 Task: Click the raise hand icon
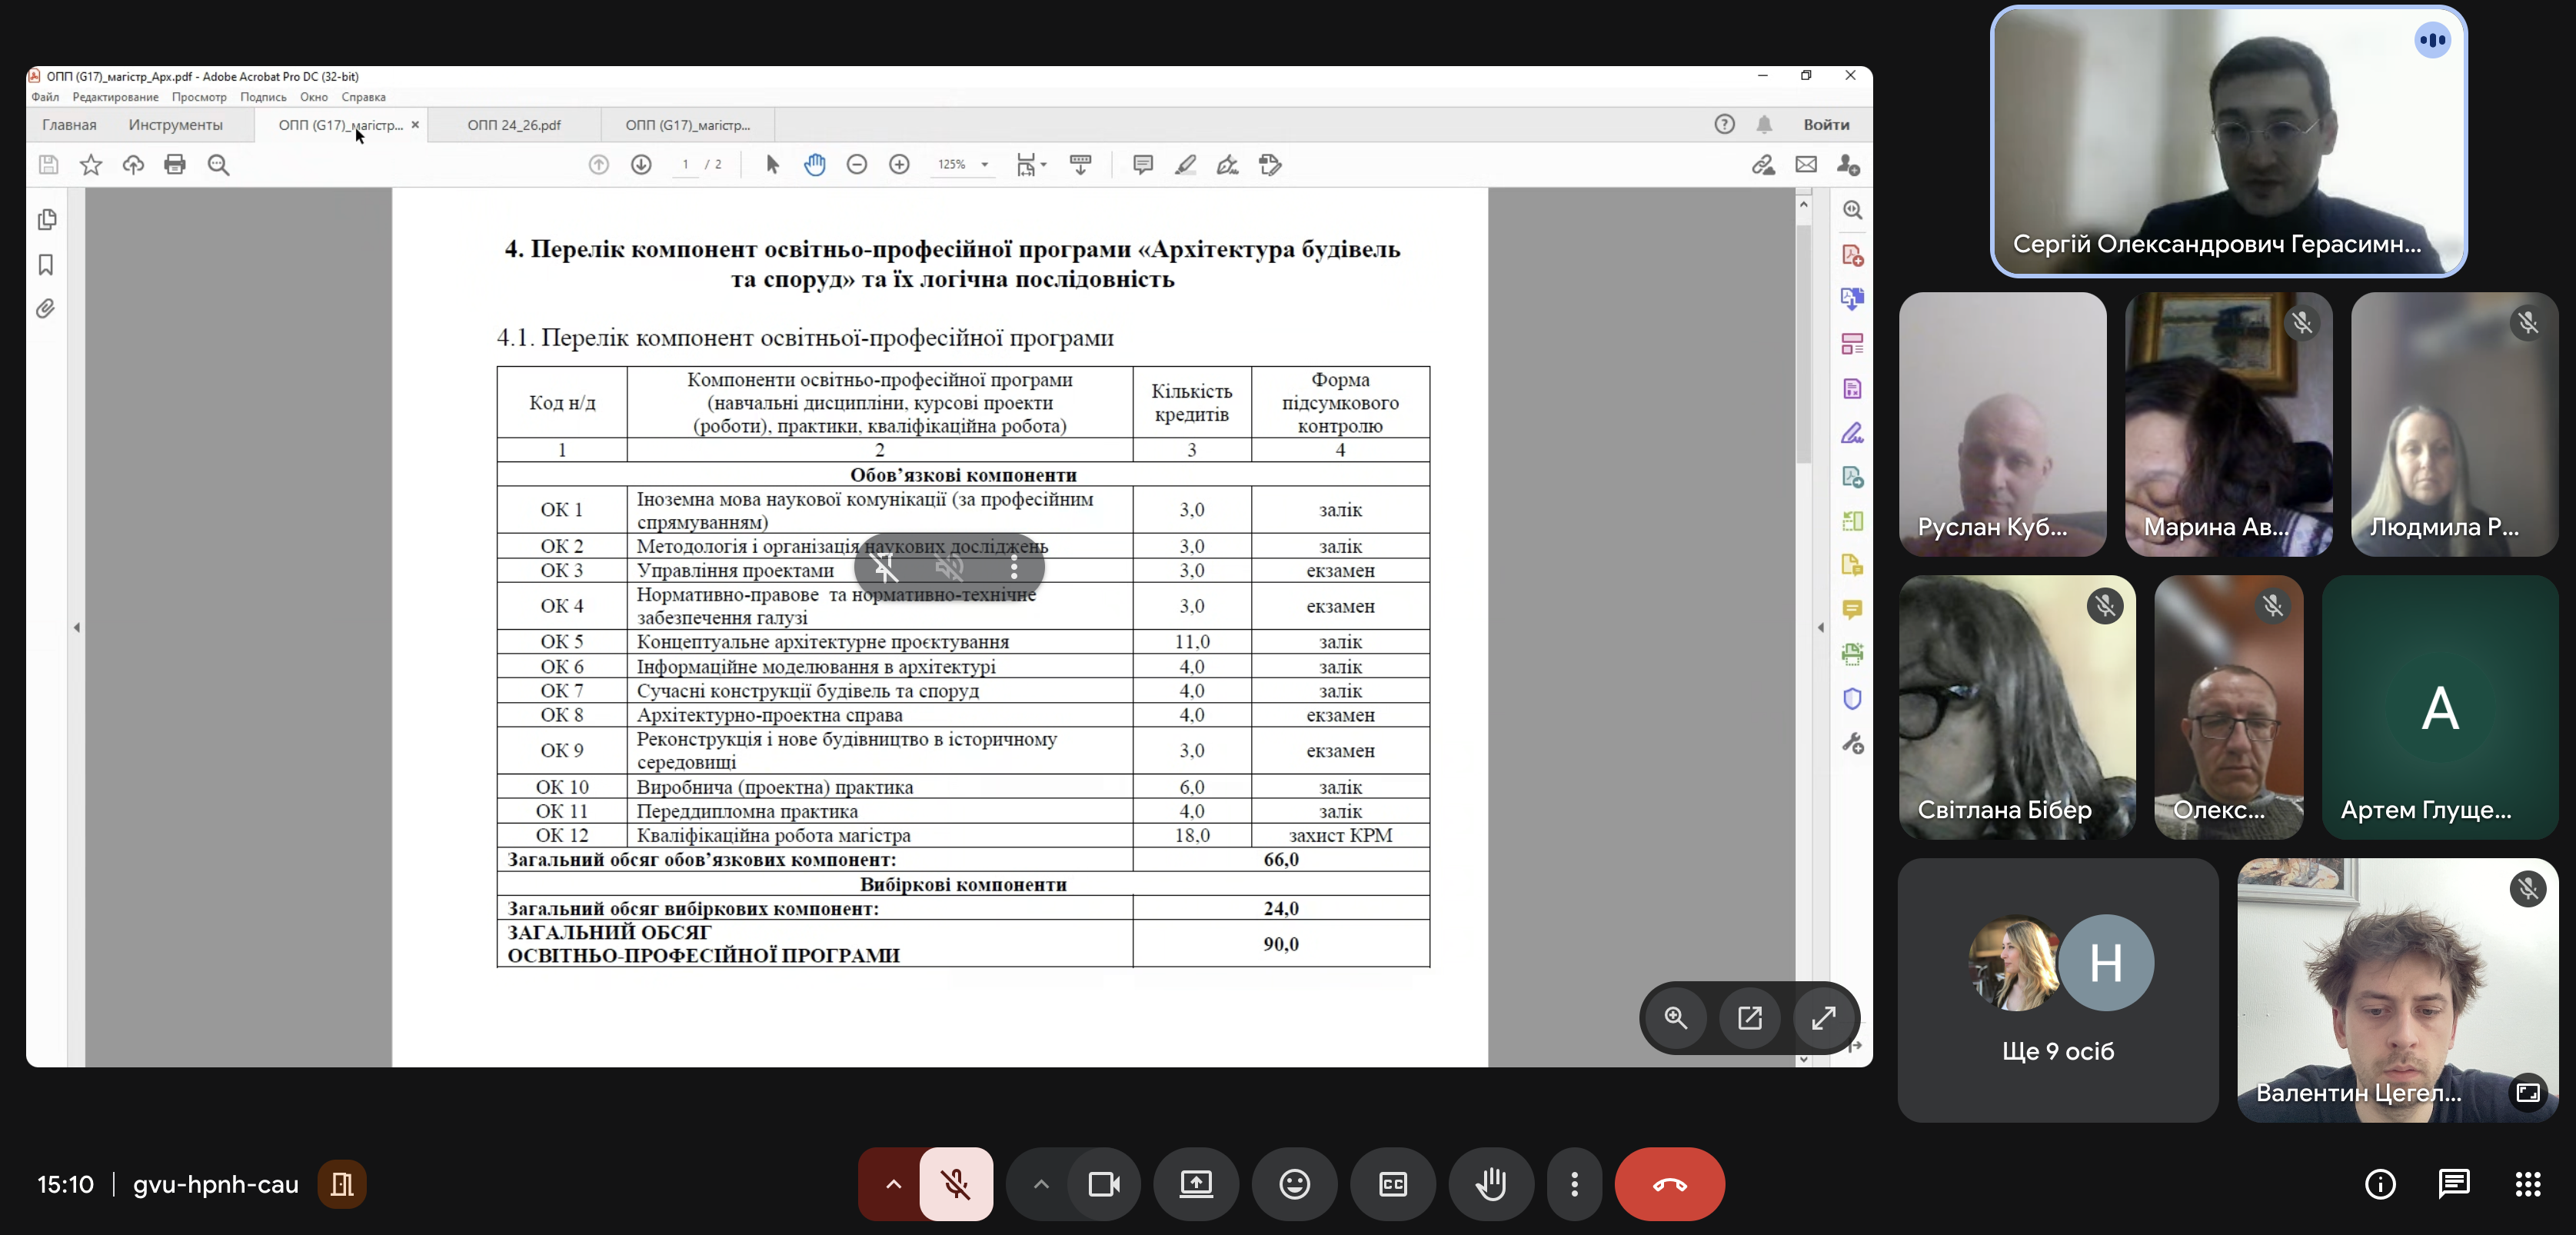[x=1490, y=1184]
